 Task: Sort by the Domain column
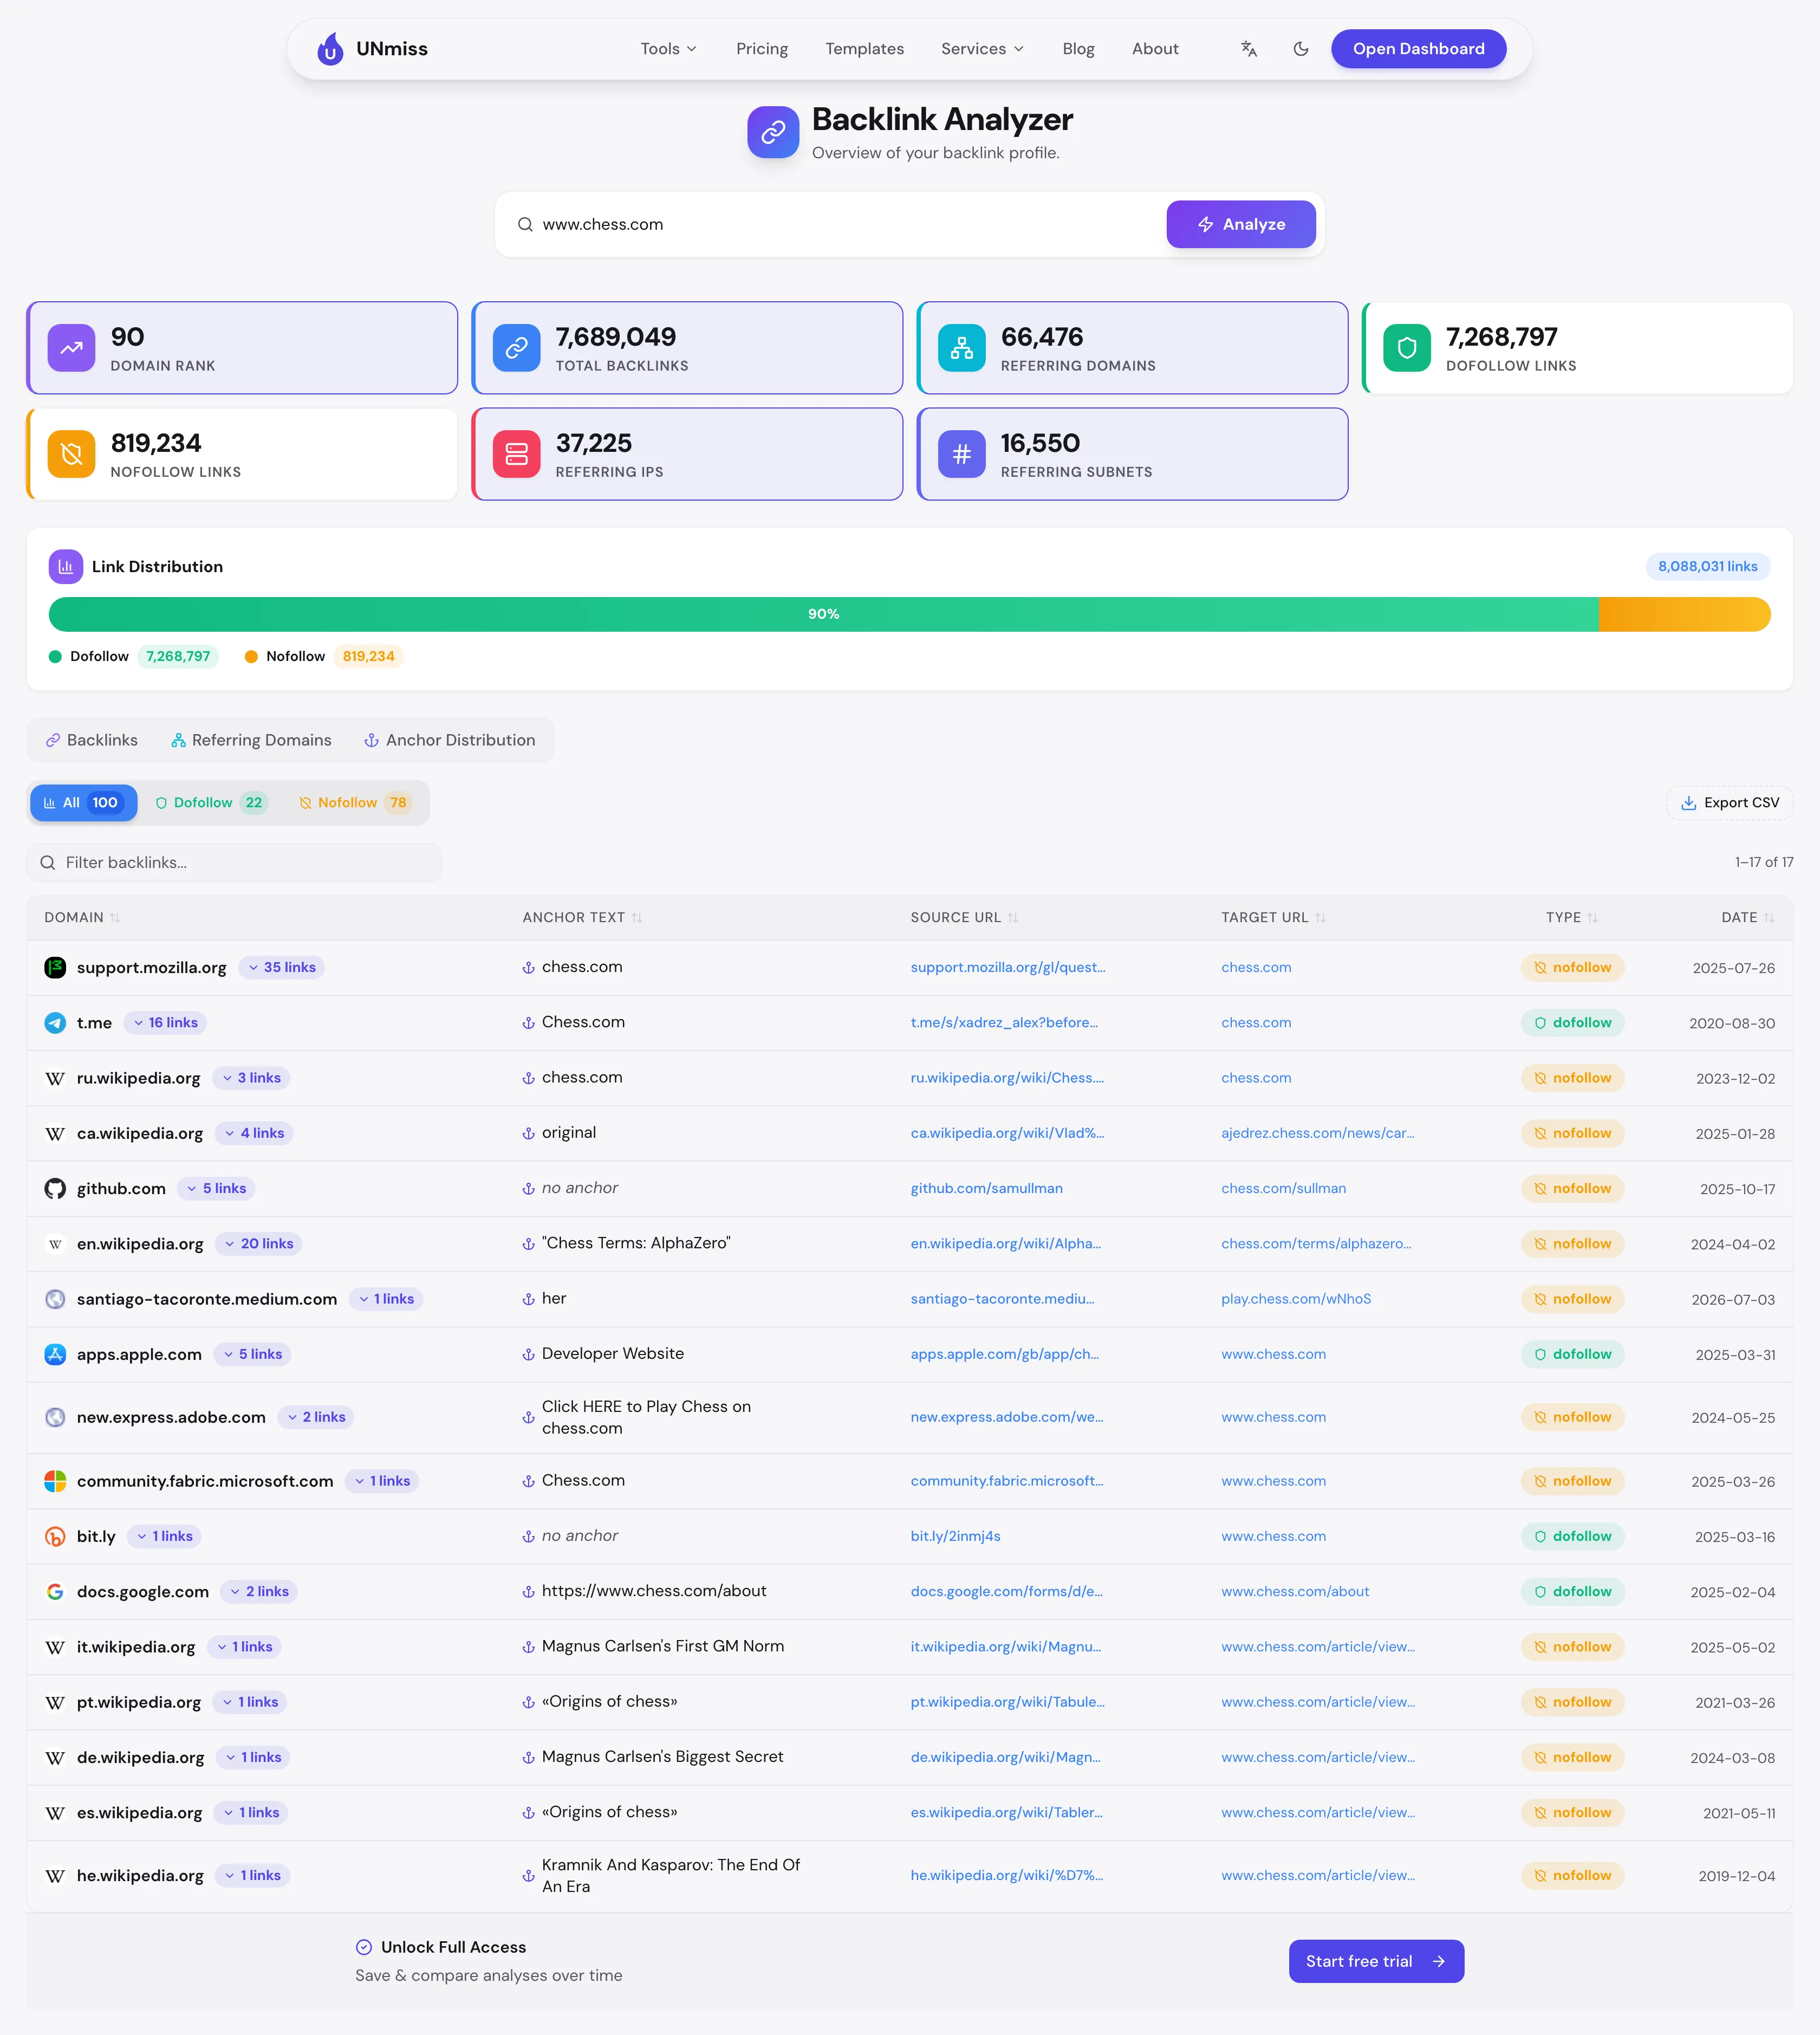(82, 917)
